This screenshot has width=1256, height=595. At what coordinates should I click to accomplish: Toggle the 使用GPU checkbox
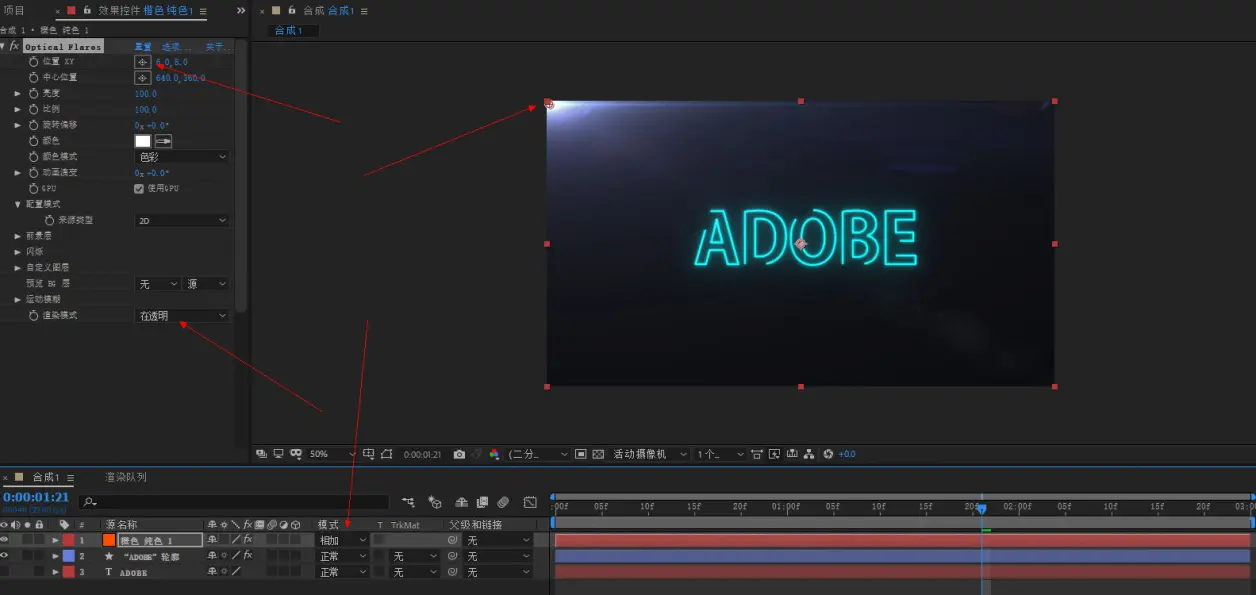tap(139, 188)
